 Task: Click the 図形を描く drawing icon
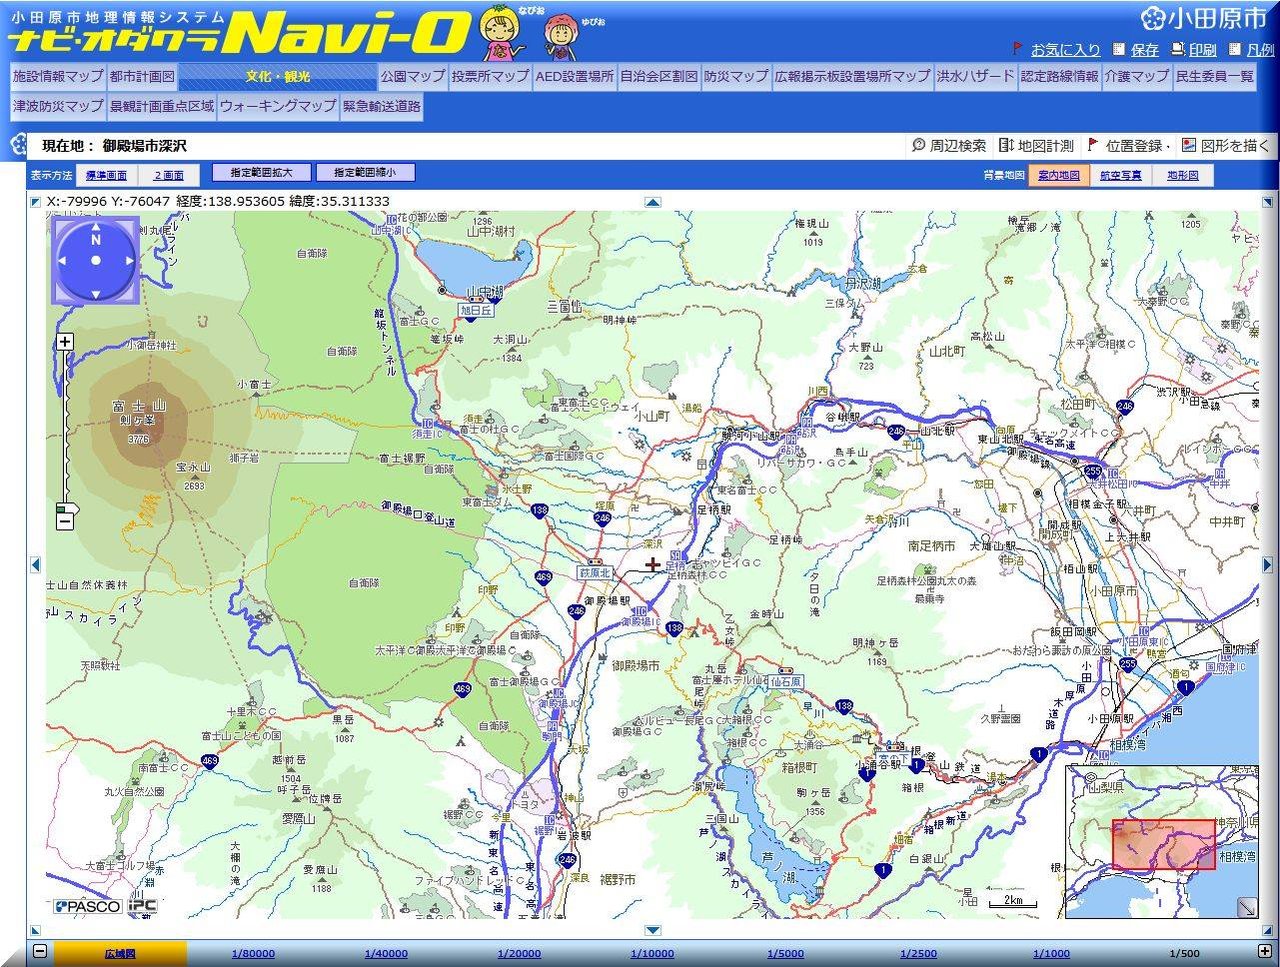click(x=1188, y=145)
